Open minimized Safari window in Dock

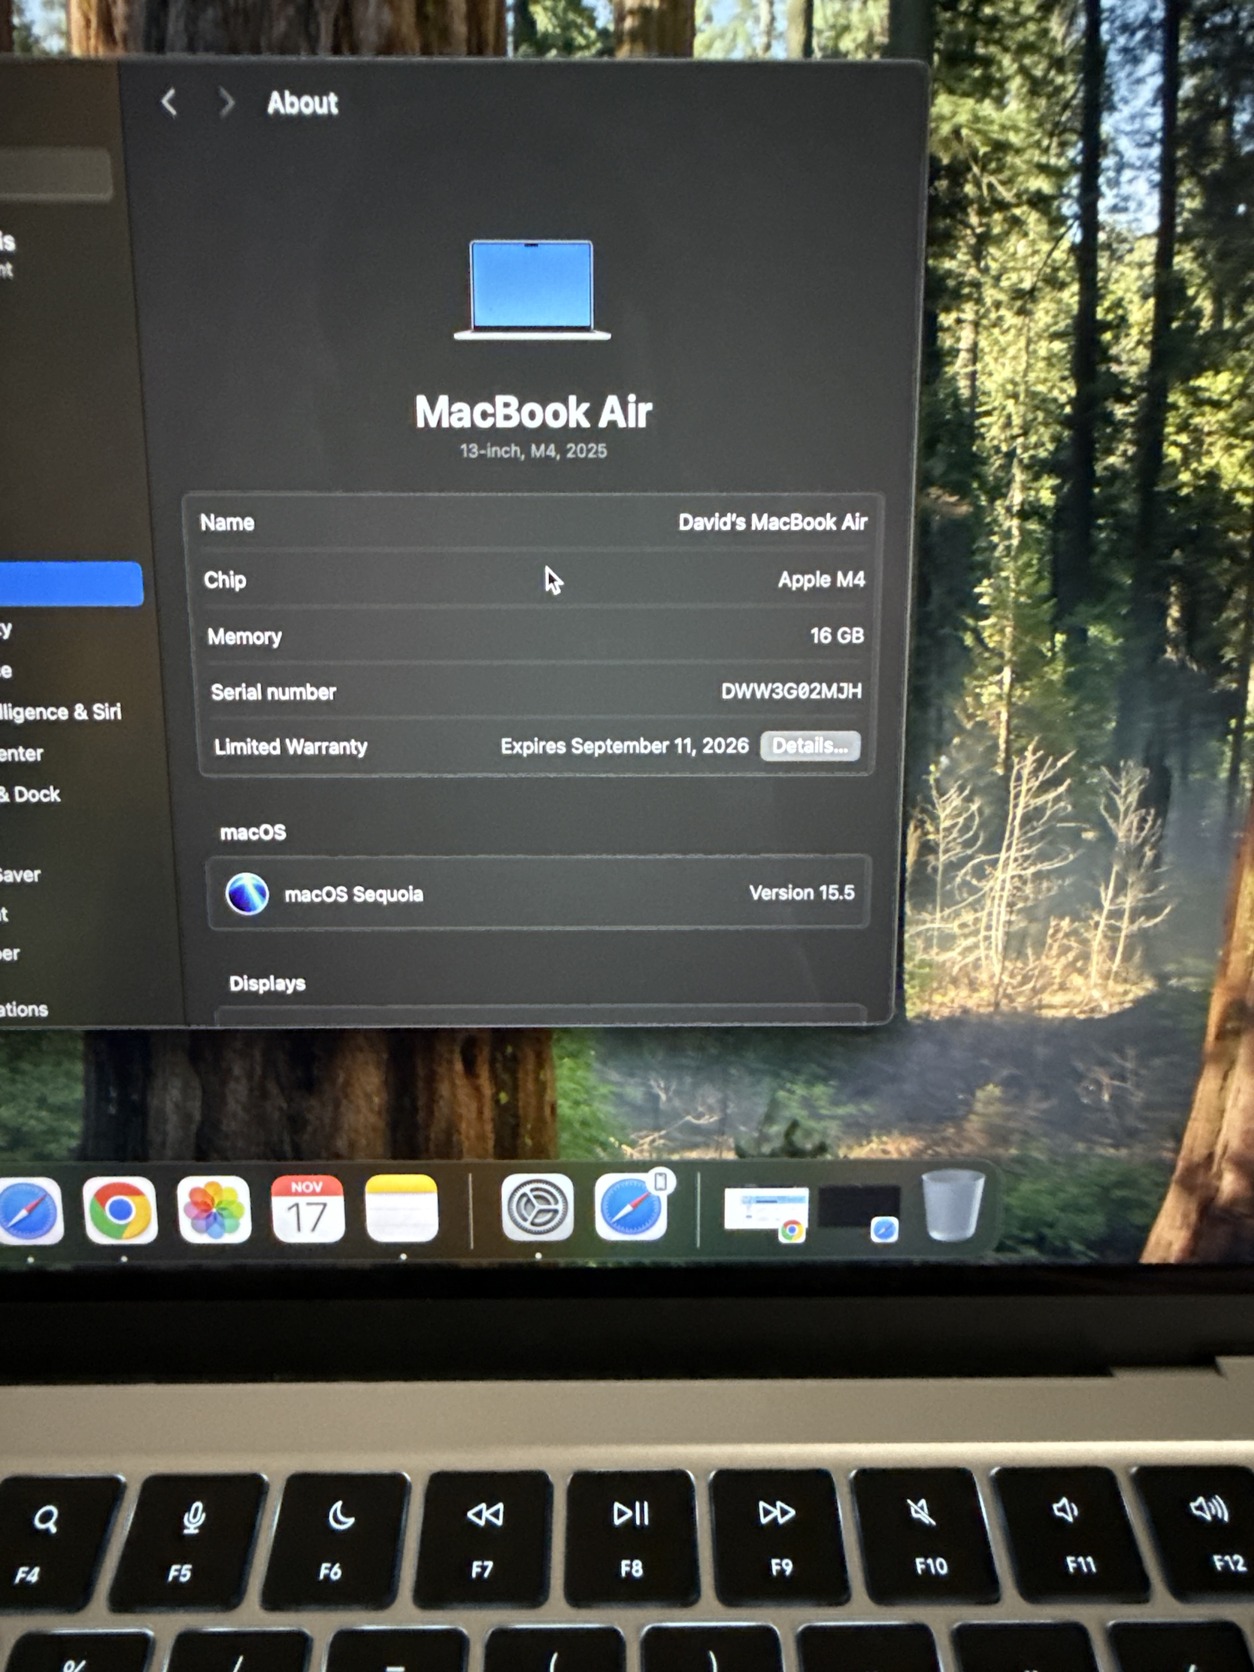[859, 1210]
